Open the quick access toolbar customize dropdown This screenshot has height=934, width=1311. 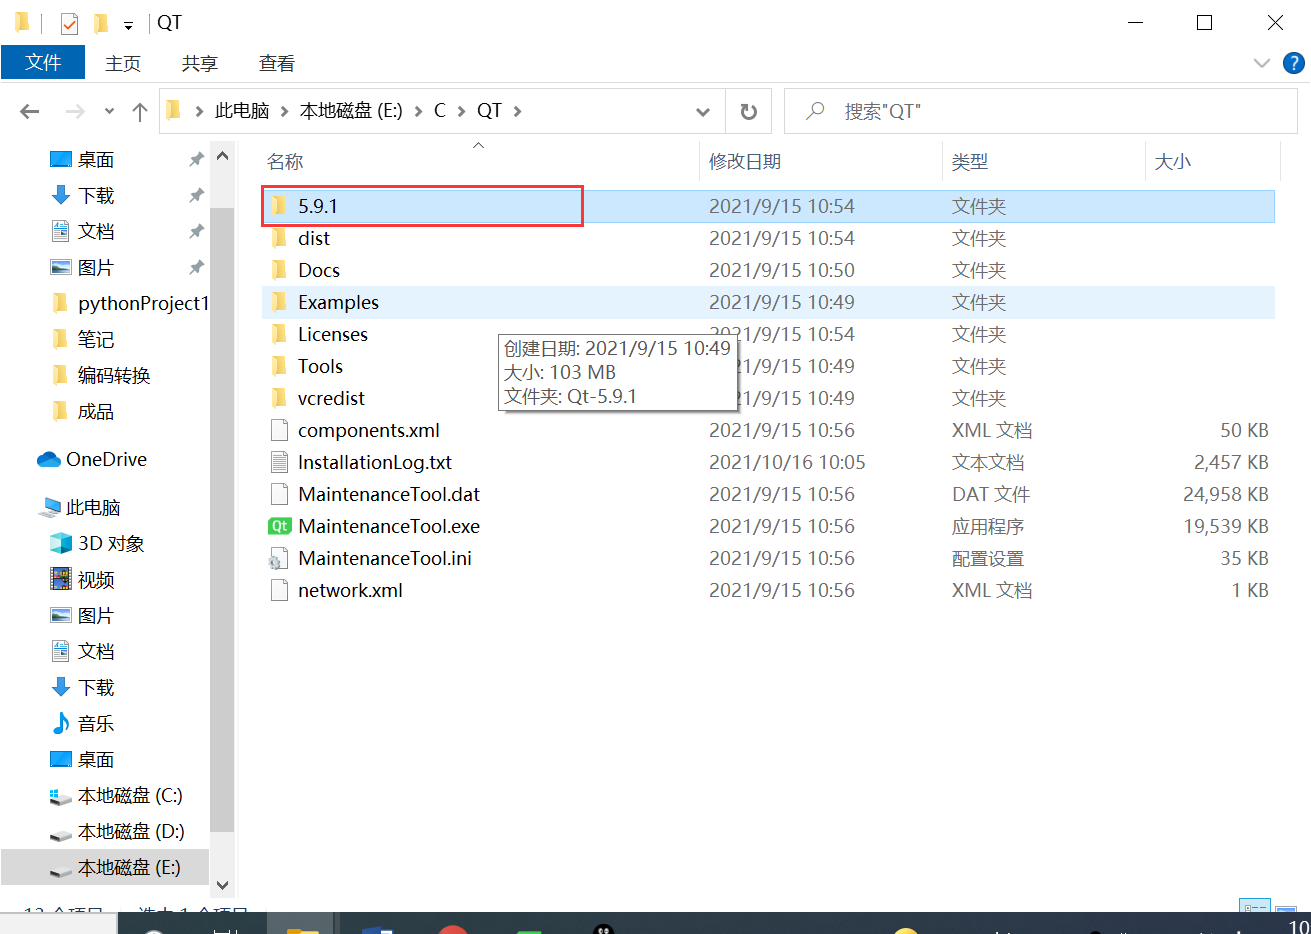[x=126, y=22]
